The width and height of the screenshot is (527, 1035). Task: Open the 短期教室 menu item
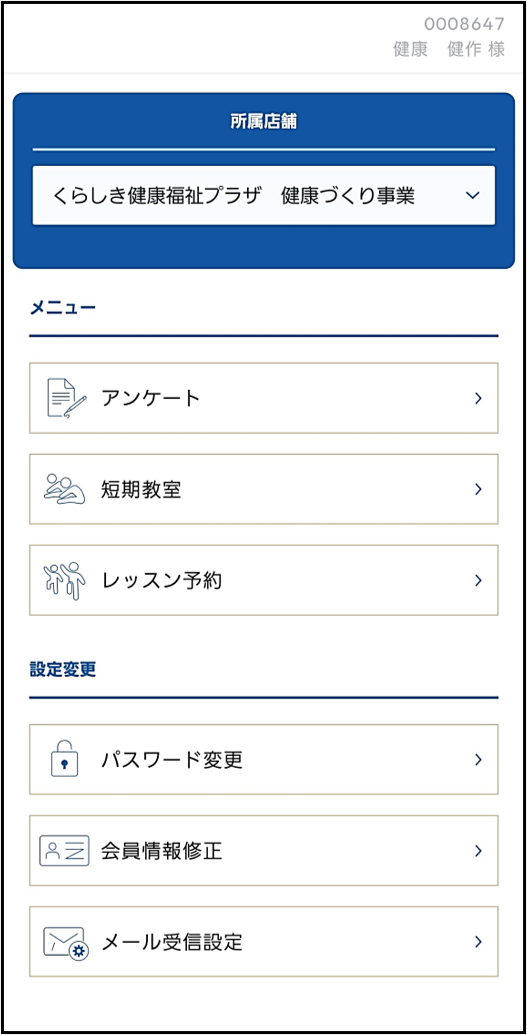[264, 489]
